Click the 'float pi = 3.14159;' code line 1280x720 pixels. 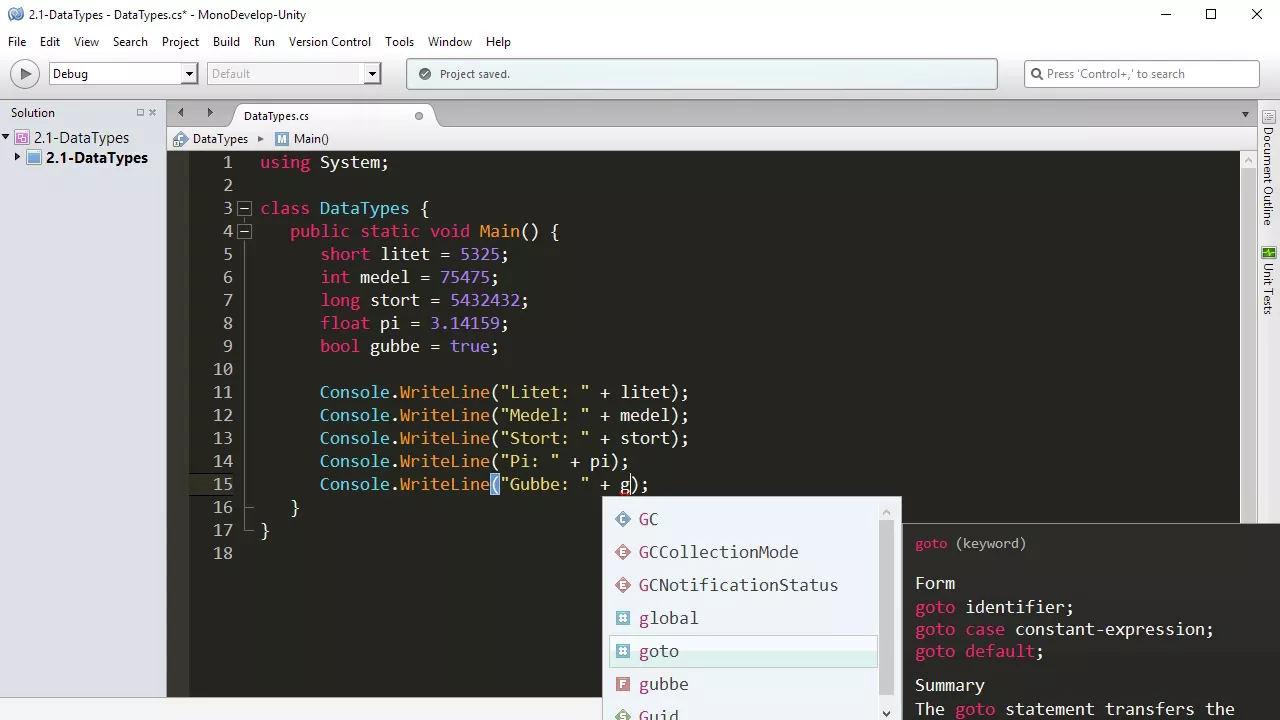tap(414, 323)
